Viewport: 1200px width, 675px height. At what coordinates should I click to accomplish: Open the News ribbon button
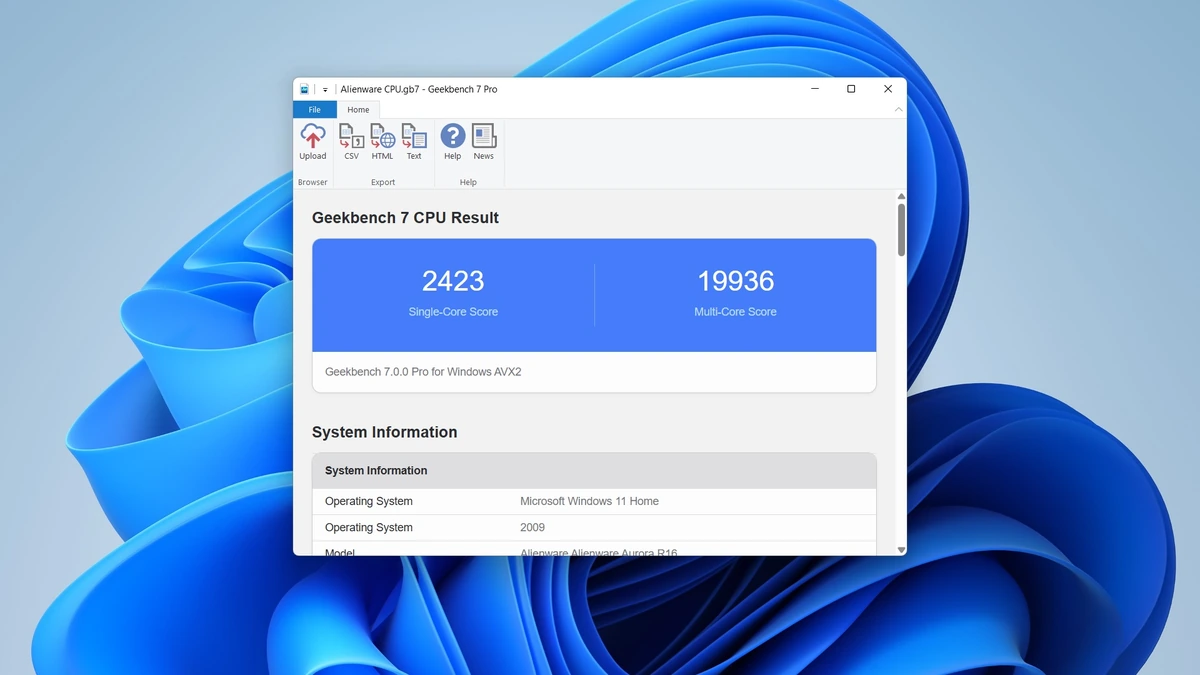[484, 142]
